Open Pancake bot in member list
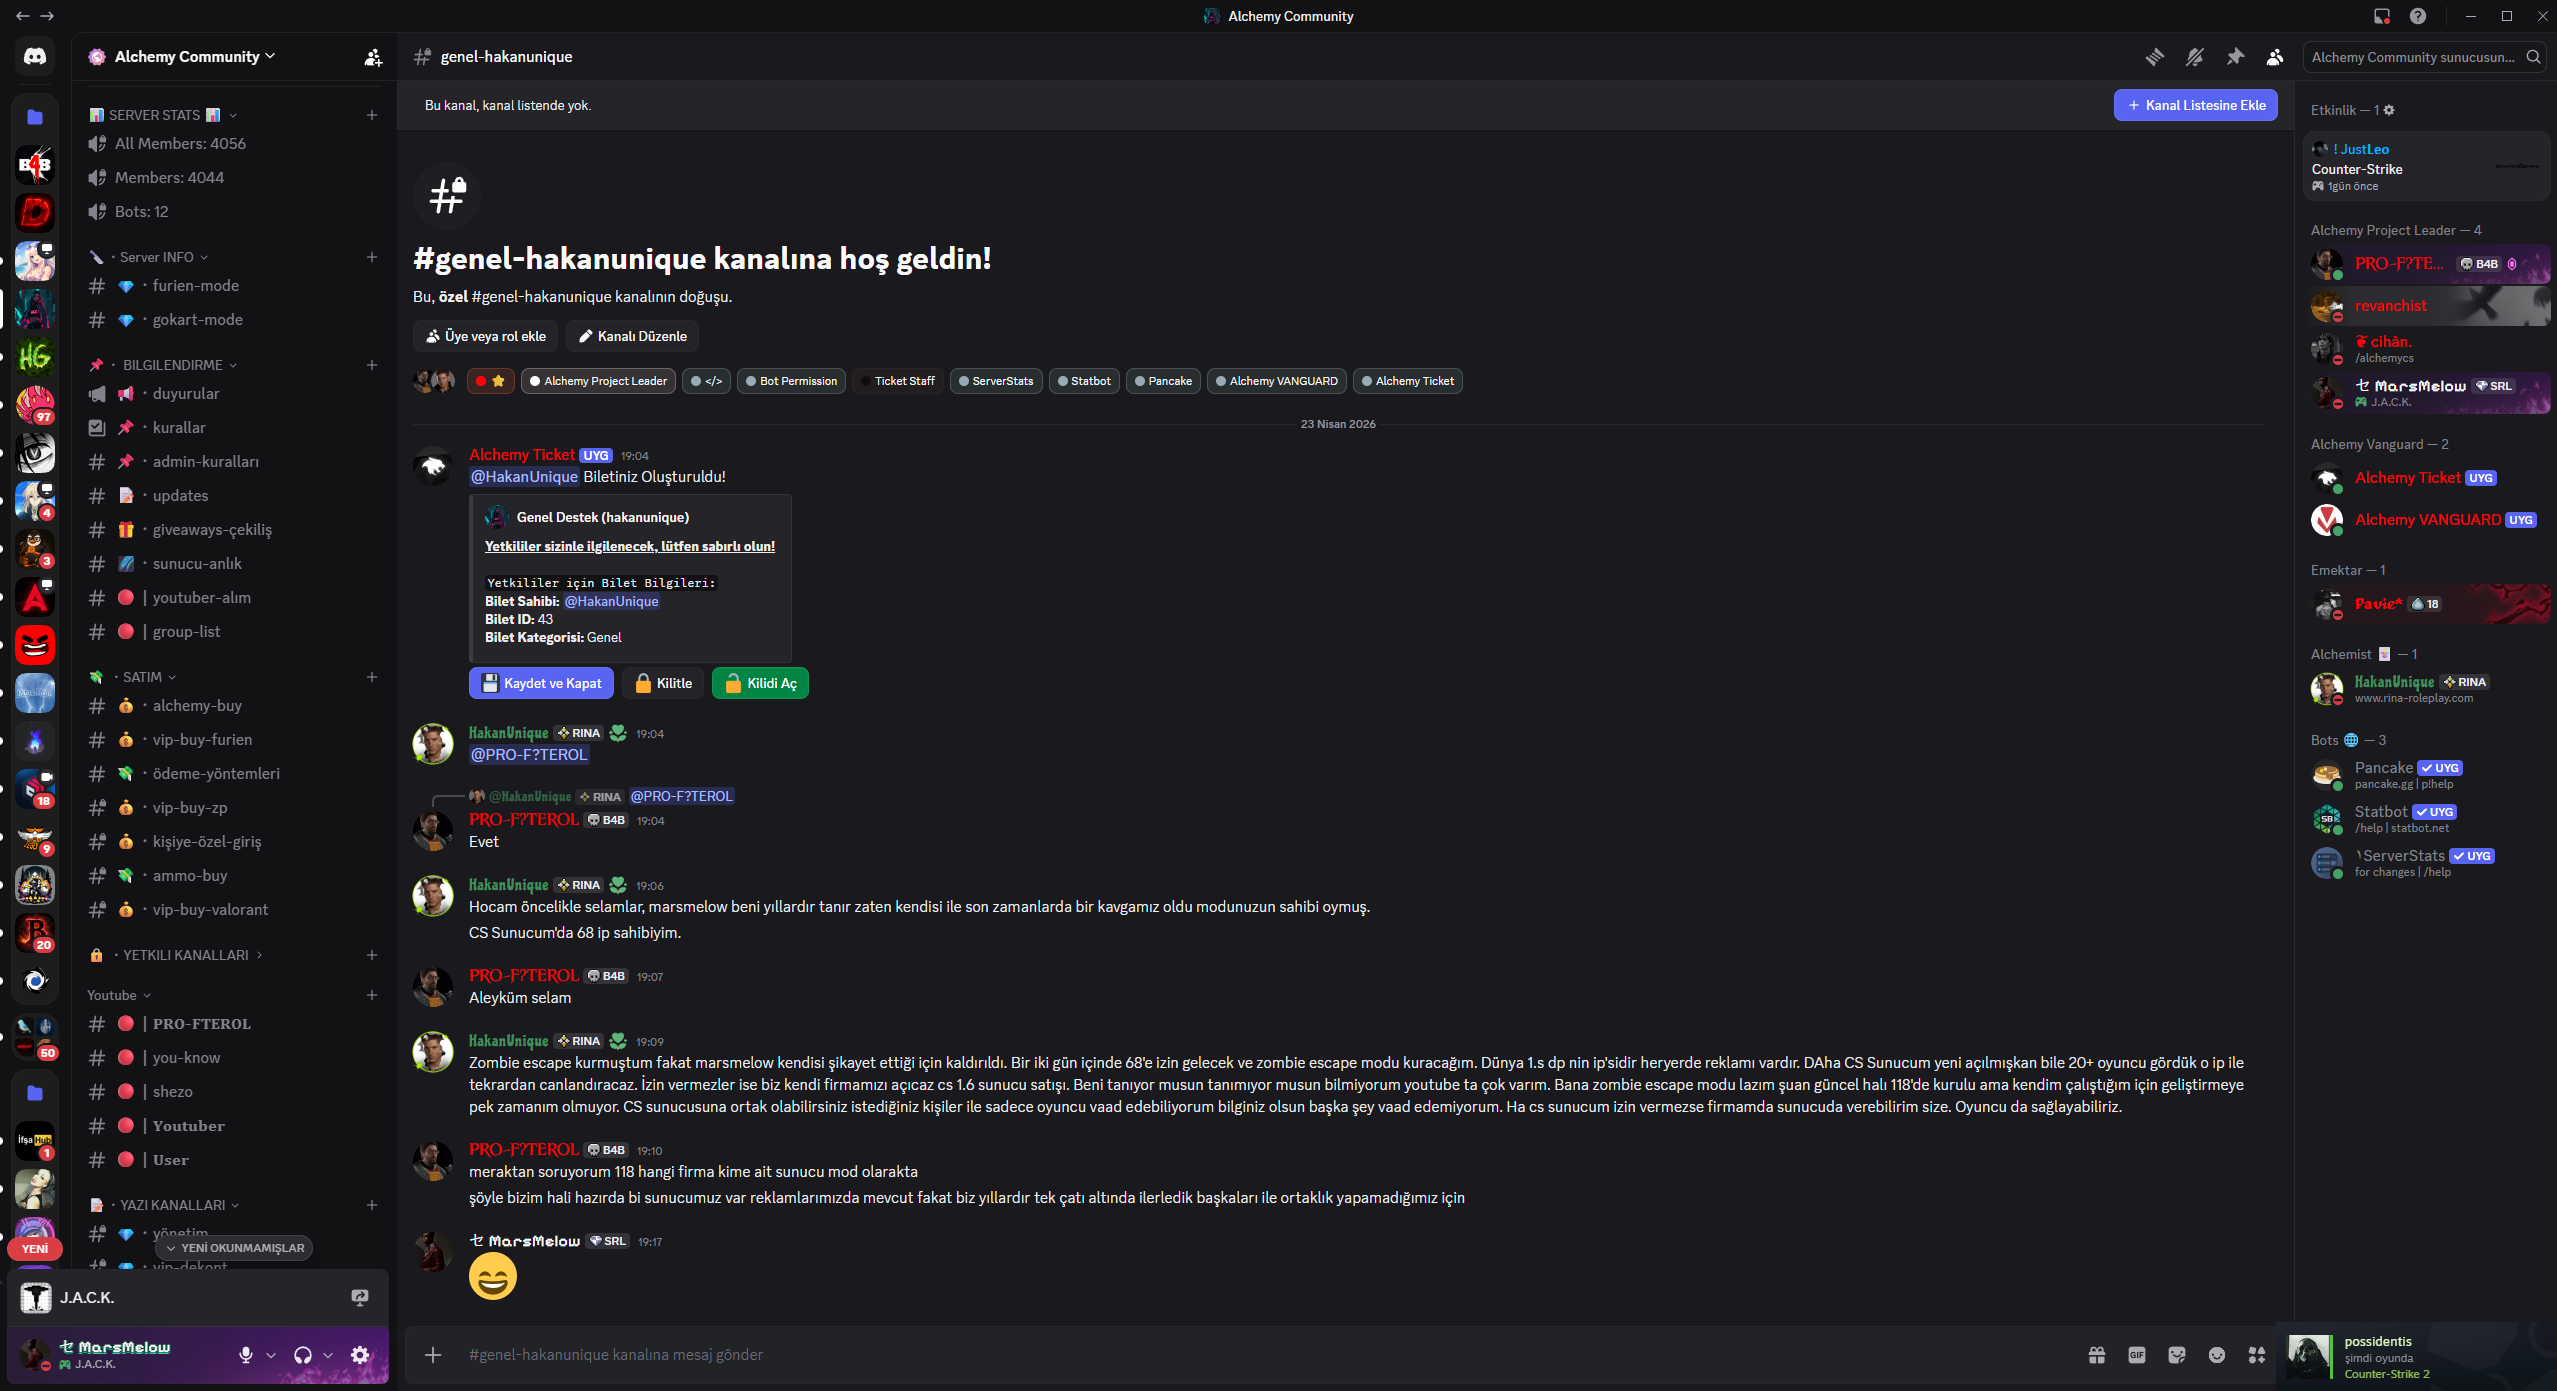Image resolution: width=2557 pixels, height=1391 pixels. tap(2428, 775)
